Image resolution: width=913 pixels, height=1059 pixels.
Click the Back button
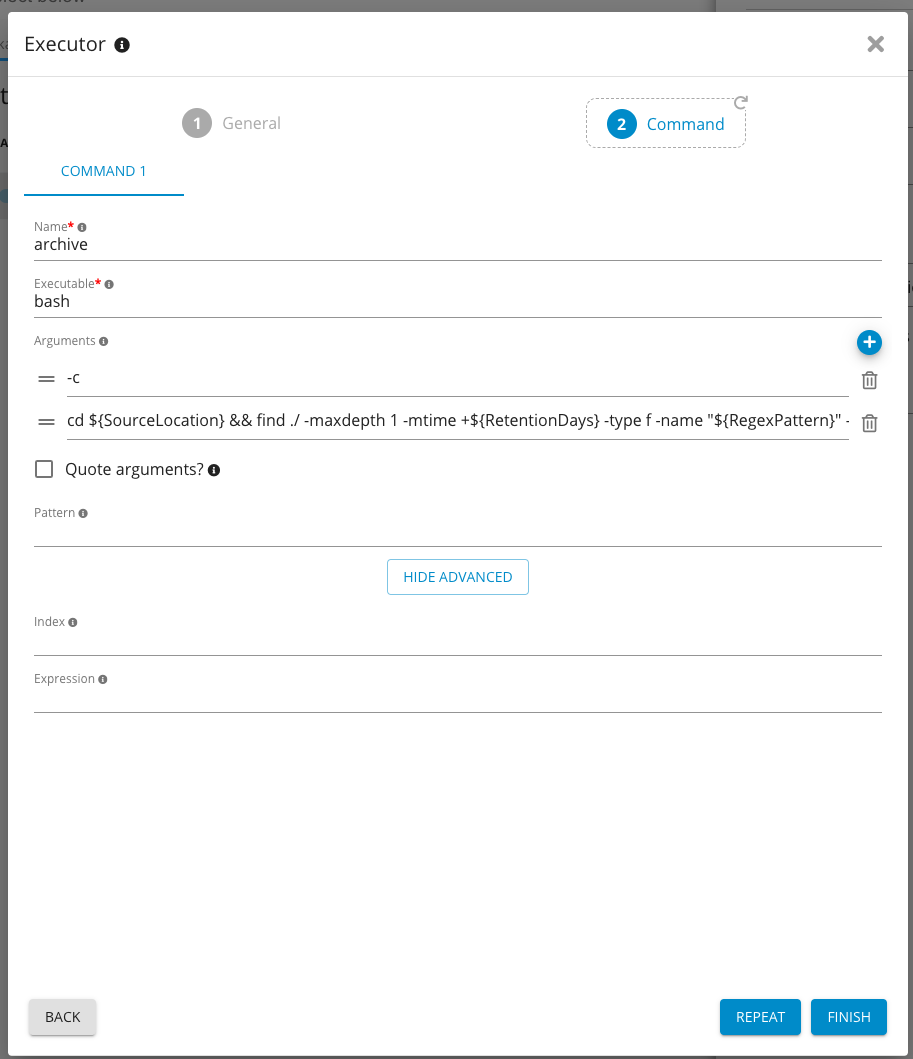62,1017
